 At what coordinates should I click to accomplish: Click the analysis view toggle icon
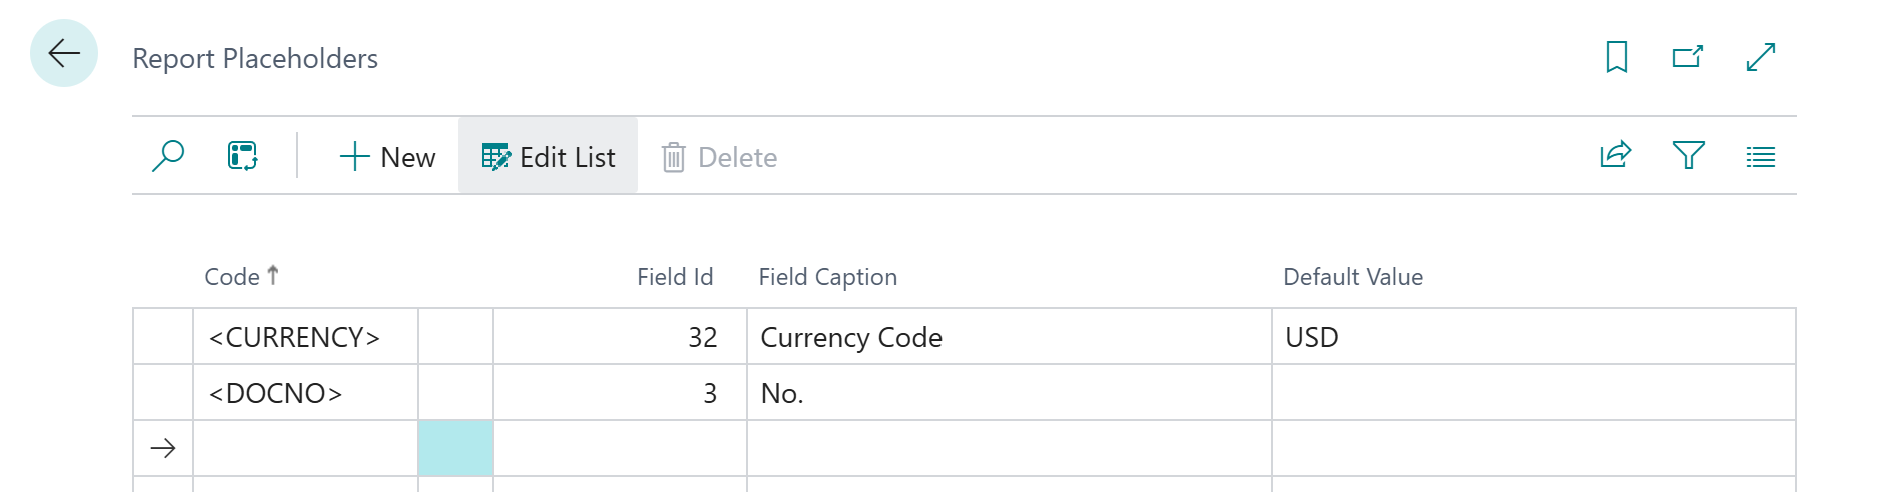coord(242,156)
